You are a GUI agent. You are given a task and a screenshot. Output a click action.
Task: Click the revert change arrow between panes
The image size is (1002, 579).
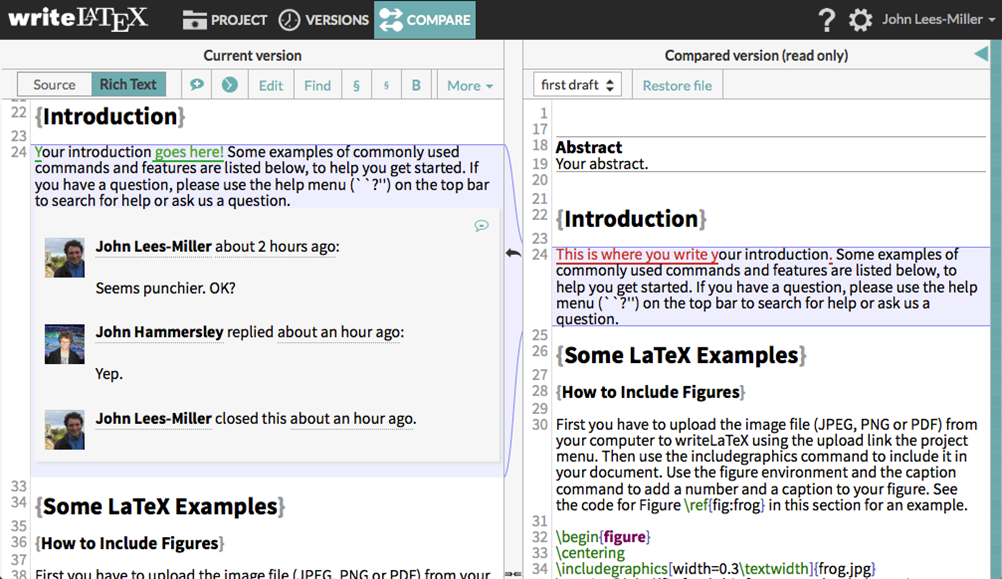[513, 254]
